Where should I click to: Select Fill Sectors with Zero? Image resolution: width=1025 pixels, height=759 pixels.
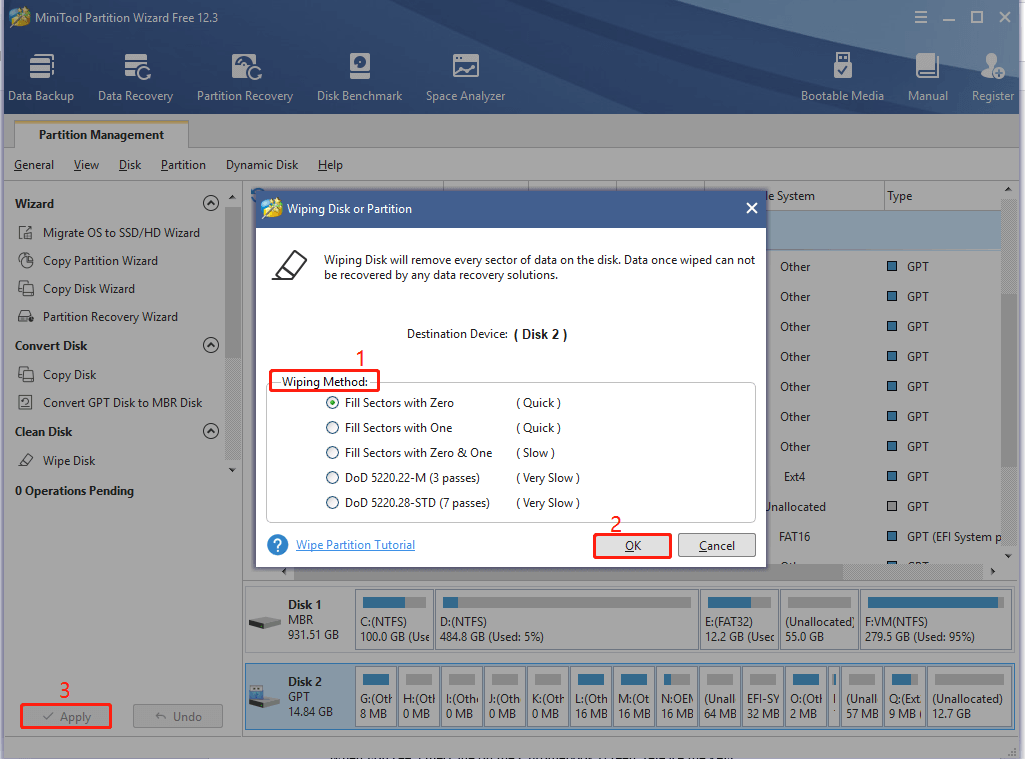[333, 403]
